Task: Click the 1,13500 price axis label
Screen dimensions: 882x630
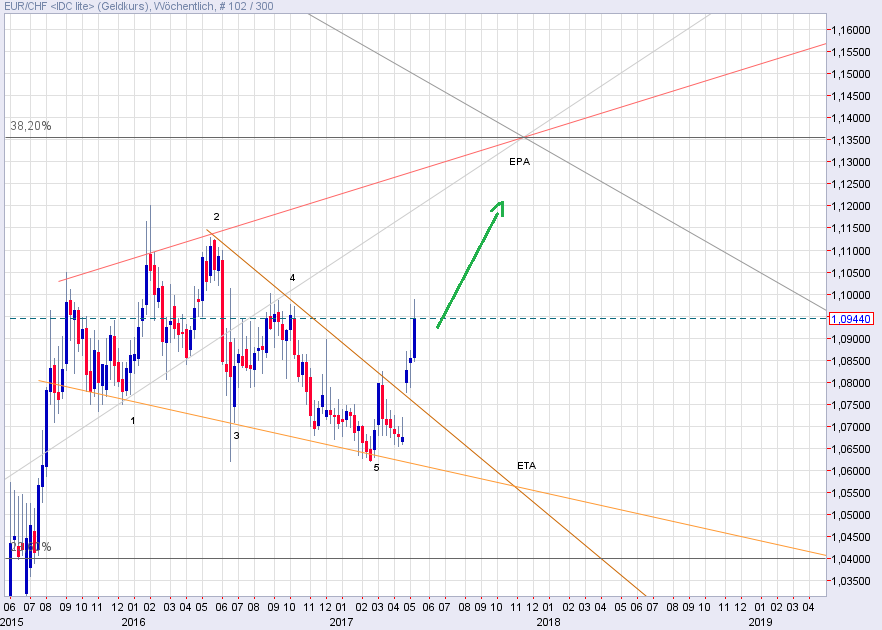Action: coord(850,140)
